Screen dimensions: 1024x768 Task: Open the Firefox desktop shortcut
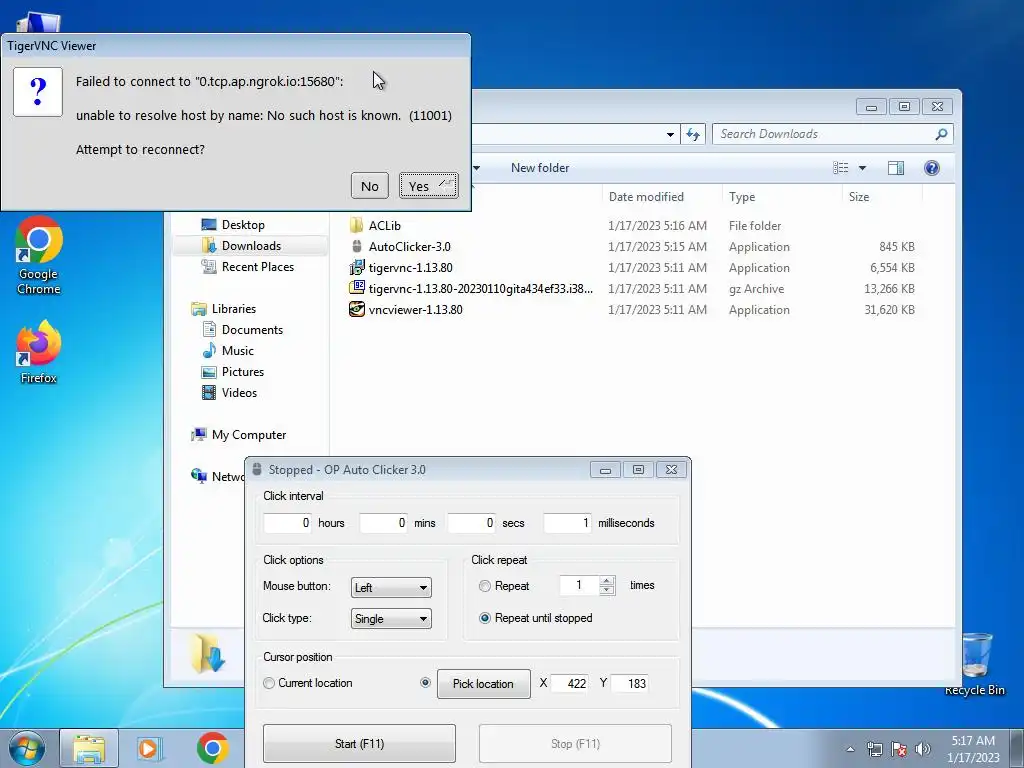[39, 351]
